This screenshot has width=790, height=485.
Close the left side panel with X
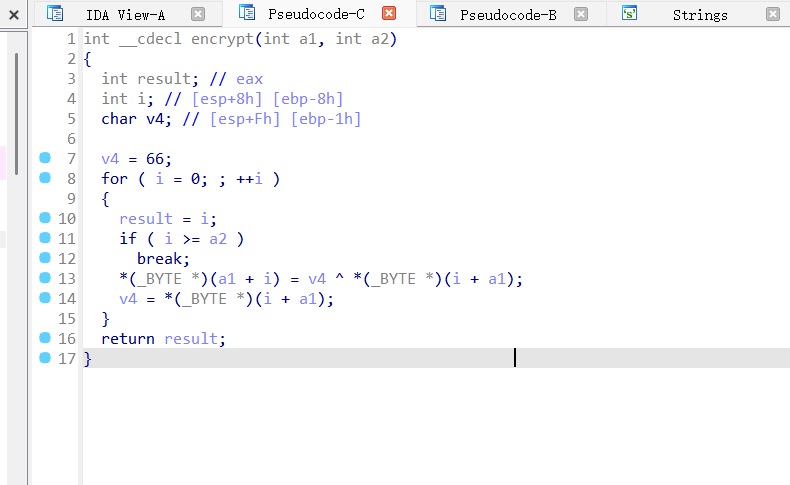(13, 14)
